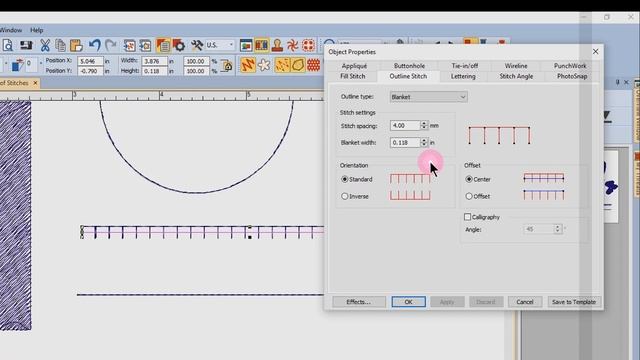Screen dimensions: 640x360
Task: Click the Height input field in toolbar
Action: [x=154, y=71]
